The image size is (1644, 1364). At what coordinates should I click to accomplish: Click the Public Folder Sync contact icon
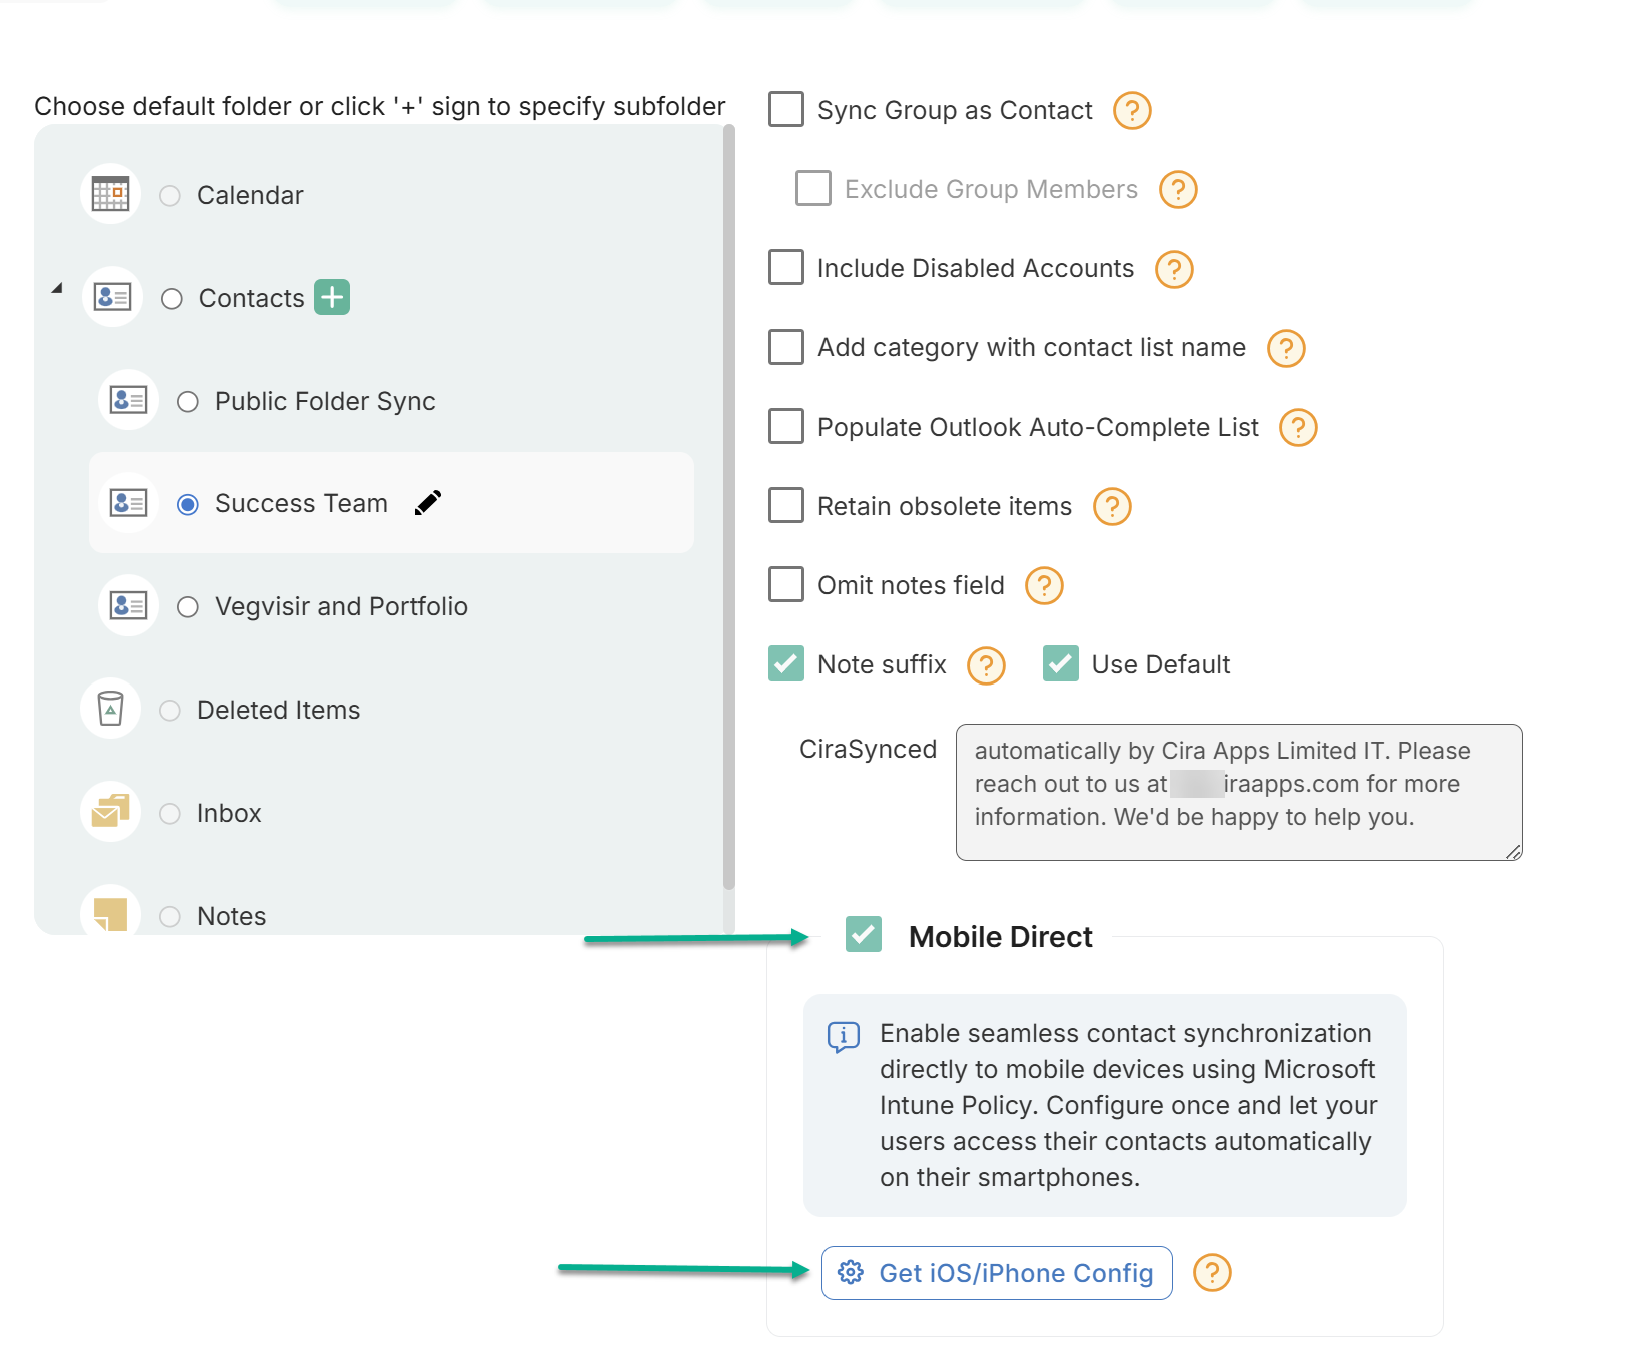[x=127, y=400]
